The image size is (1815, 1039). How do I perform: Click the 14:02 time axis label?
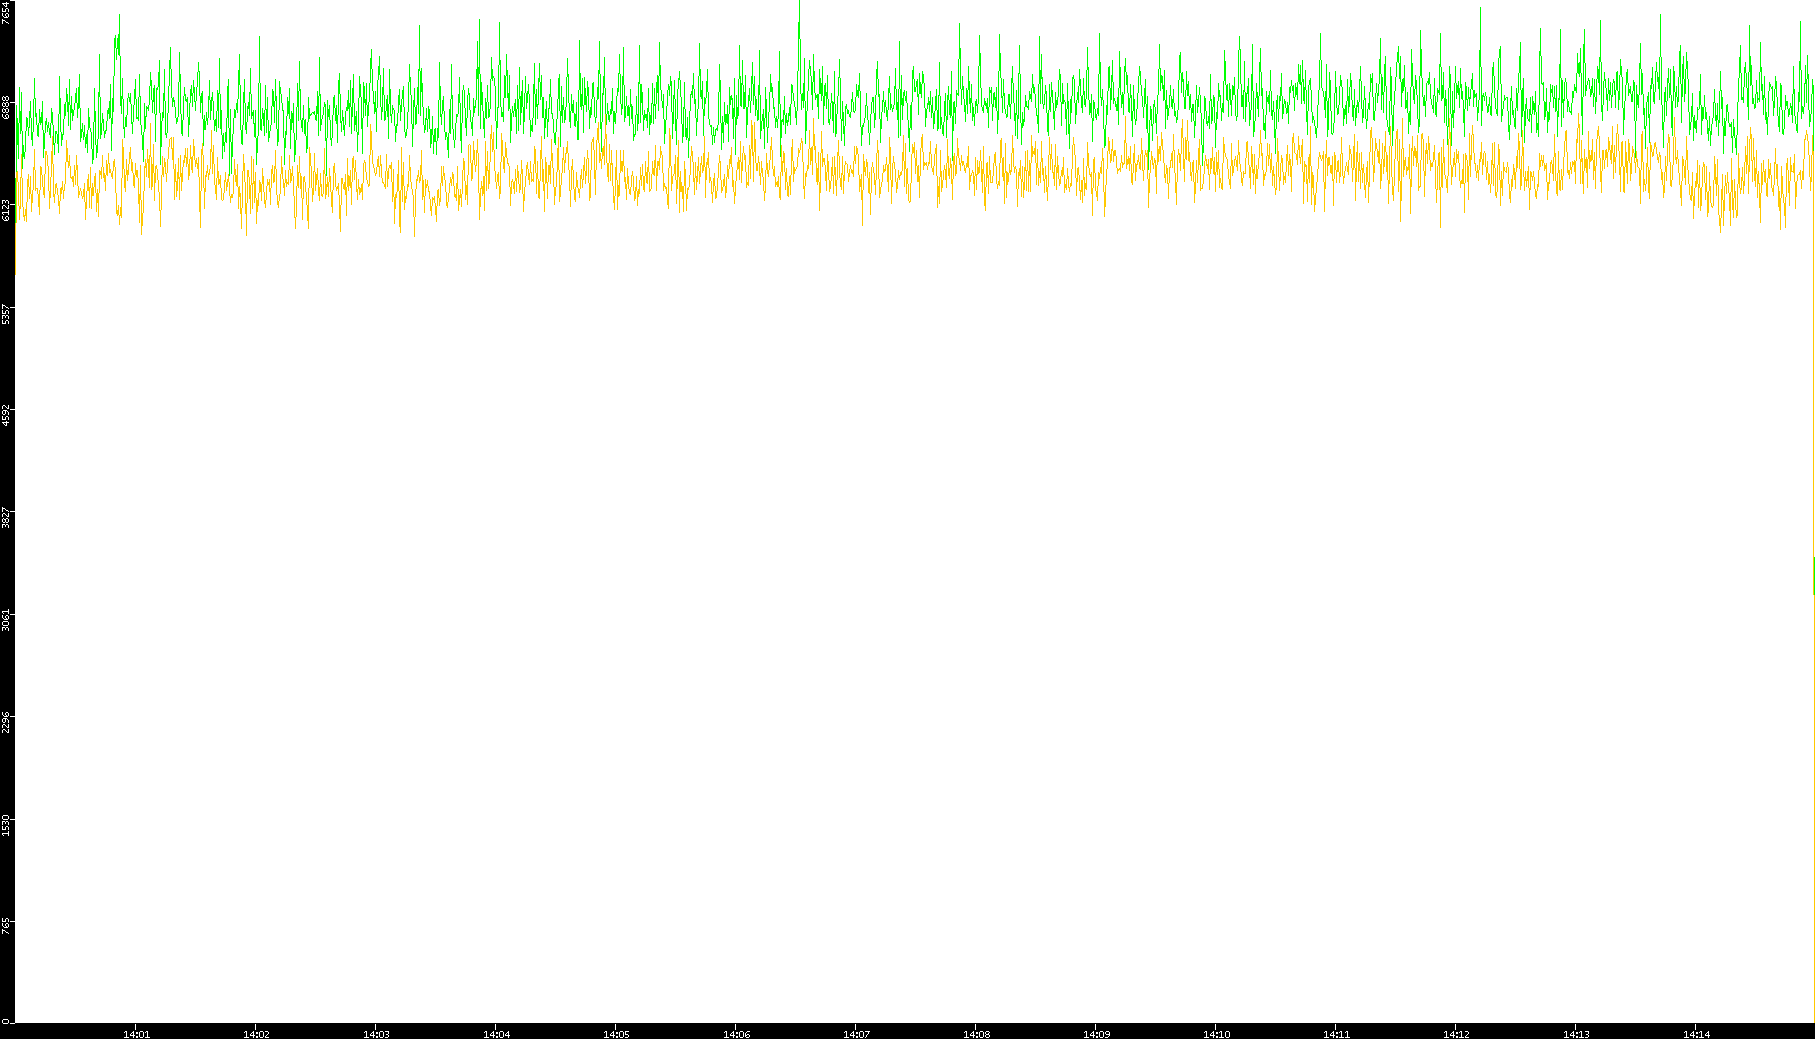[x=256, y=1034]
